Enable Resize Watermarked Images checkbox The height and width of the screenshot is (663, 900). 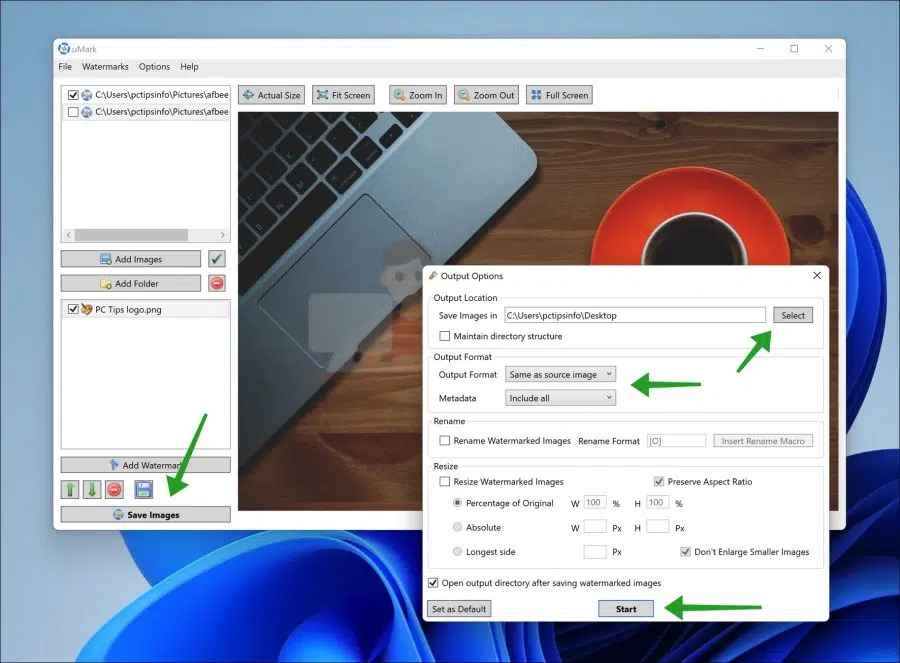[444, 481]
